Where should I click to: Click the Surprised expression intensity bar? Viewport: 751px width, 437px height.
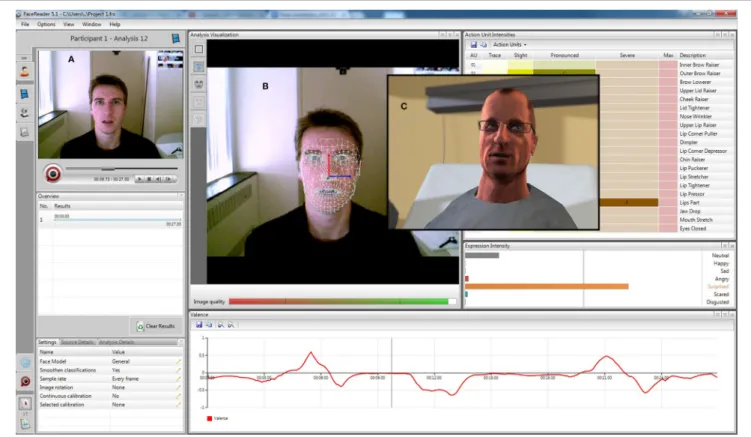pyautogui.click(x=546, y=287)
